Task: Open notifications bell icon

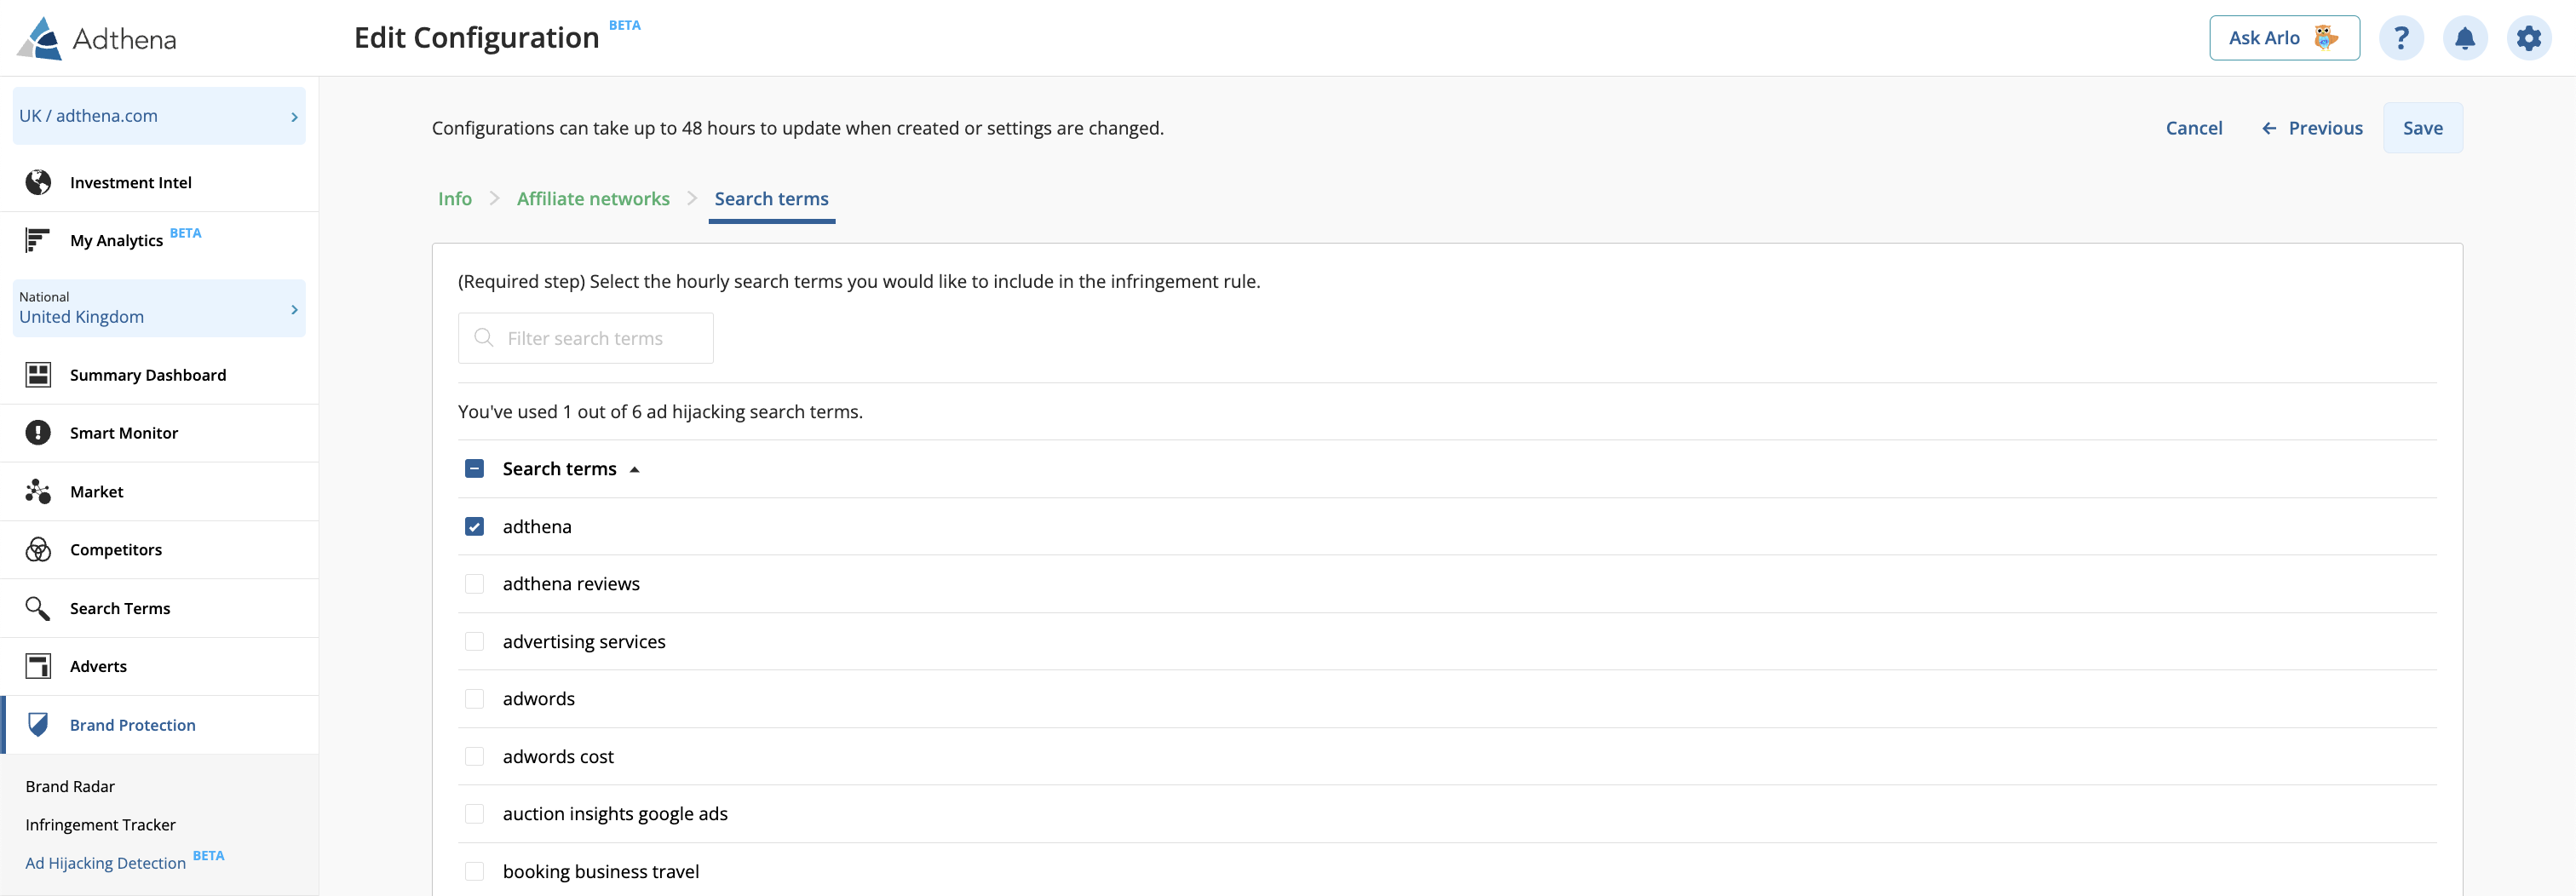Action: [x=2465, y=38]
